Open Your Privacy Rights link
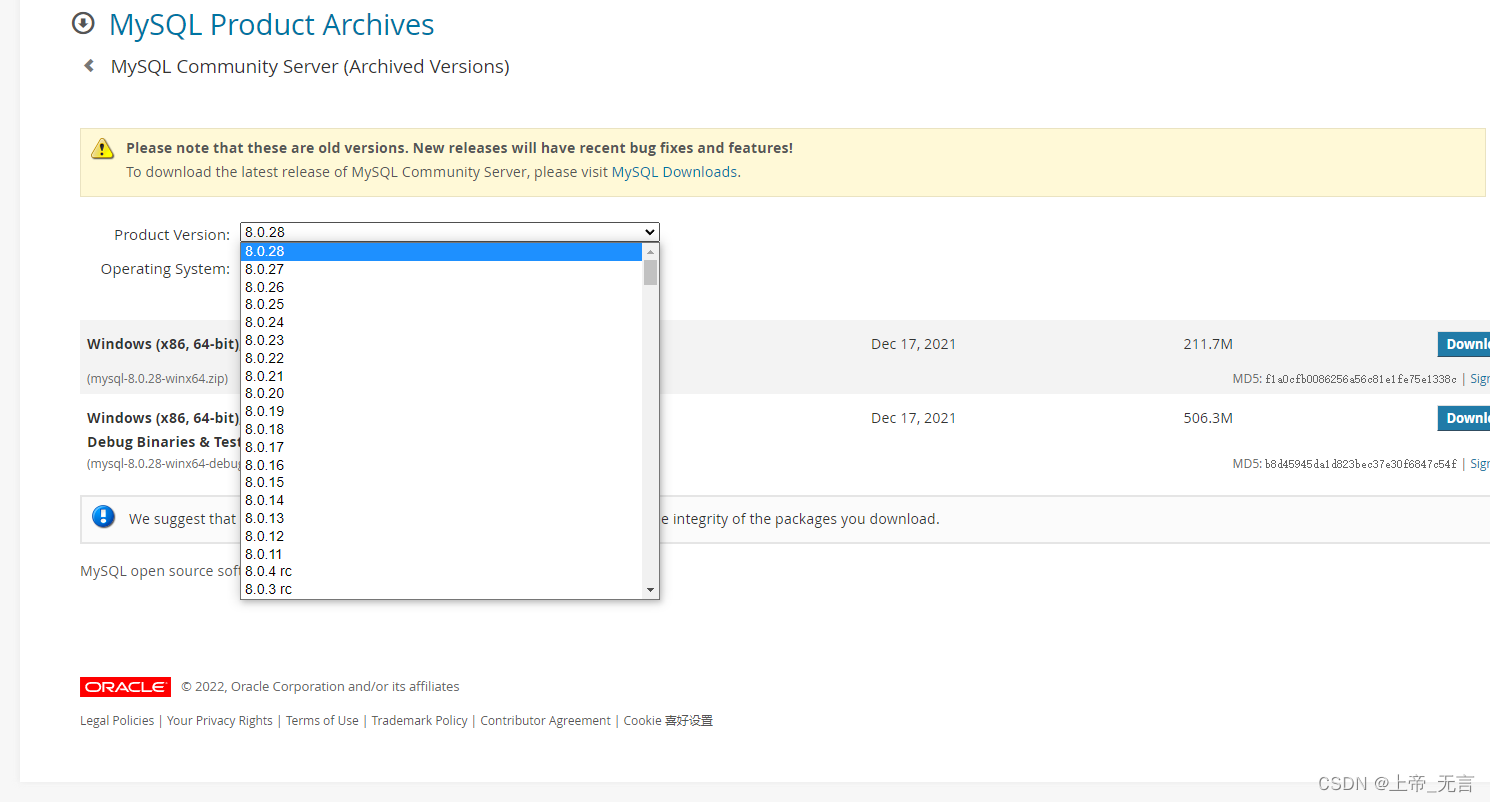Viewport: 1490px width, 802px height. 220,720
